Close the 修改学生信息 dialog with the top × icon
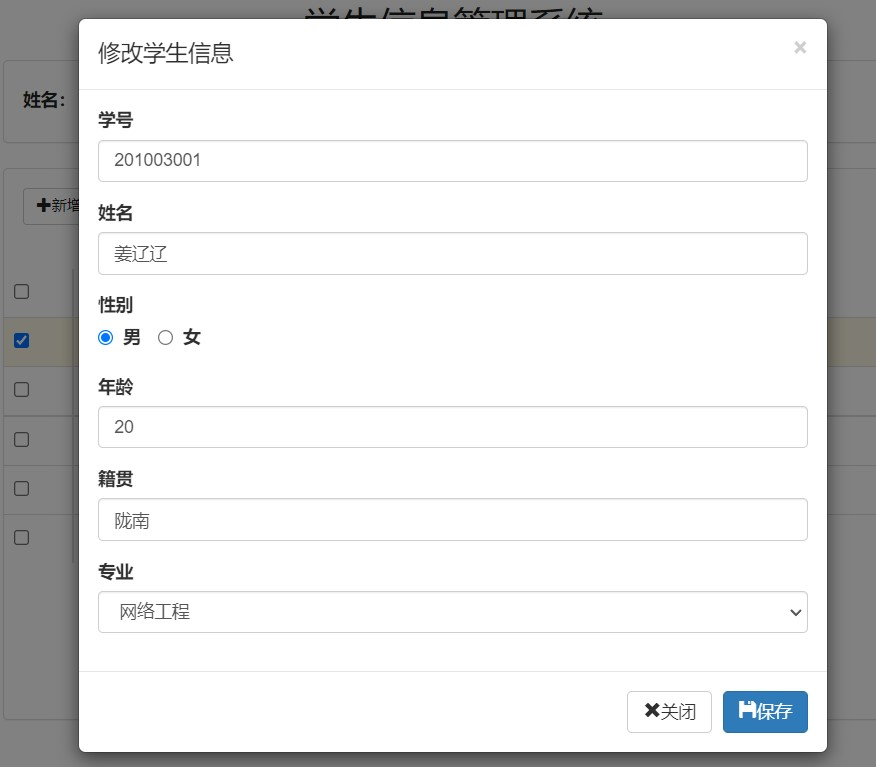Viewport: 876px width, 767px height. [x=800, y=47]
